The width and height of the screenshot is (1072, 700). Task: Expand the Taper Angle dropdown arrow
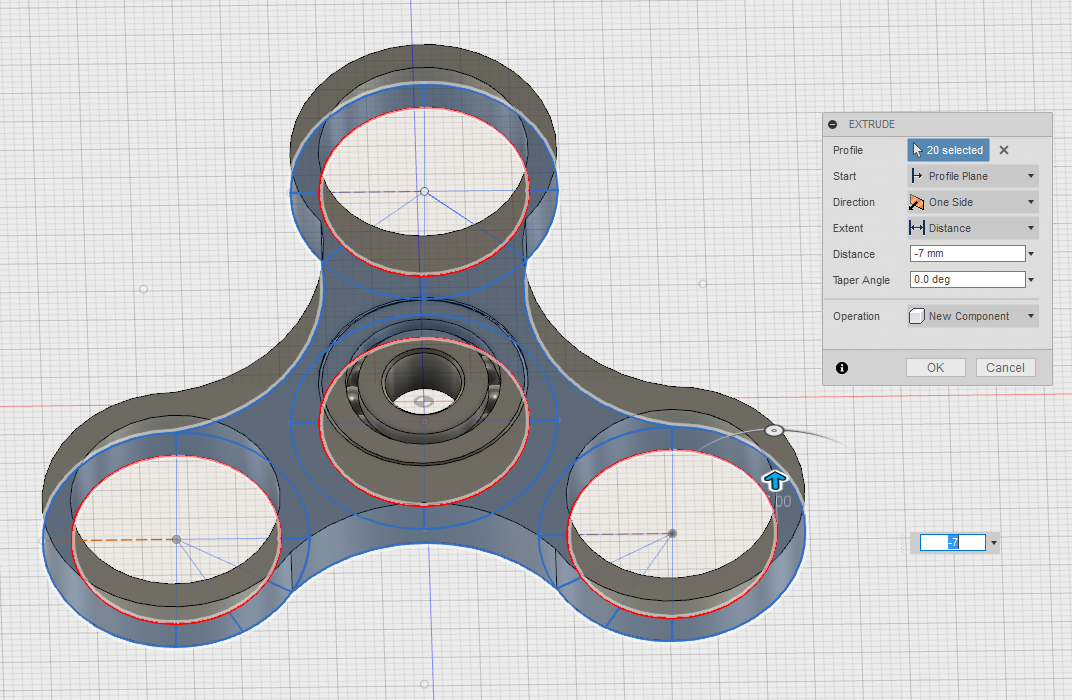[x=1029, y=280]
